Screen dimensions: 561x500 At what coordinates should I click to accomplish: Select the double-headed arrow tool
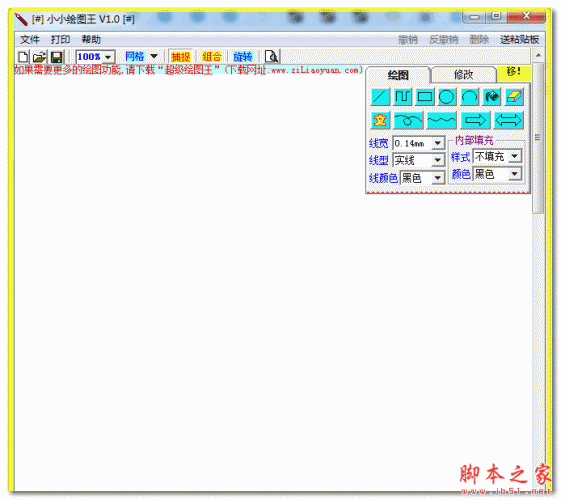508,120
